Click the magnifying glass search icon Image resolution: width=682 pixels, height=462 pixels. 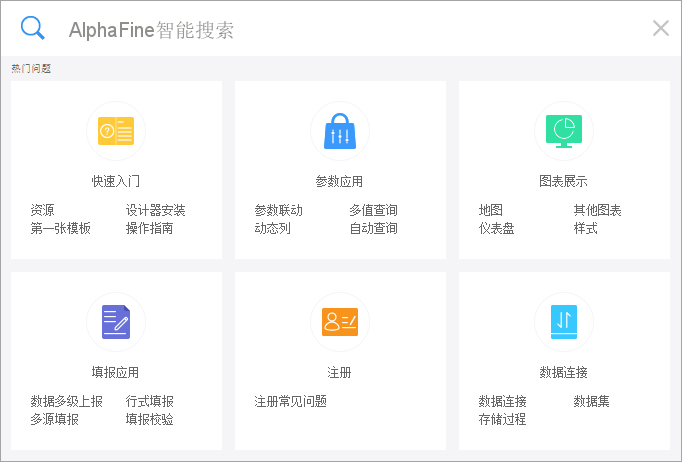pyautogui.click(x=33, y=28)
